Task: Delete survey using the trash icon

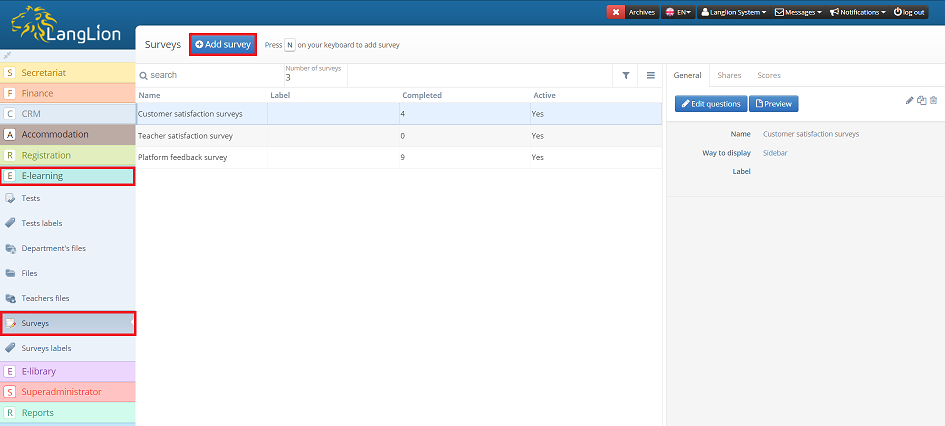Action: point(934,100)
